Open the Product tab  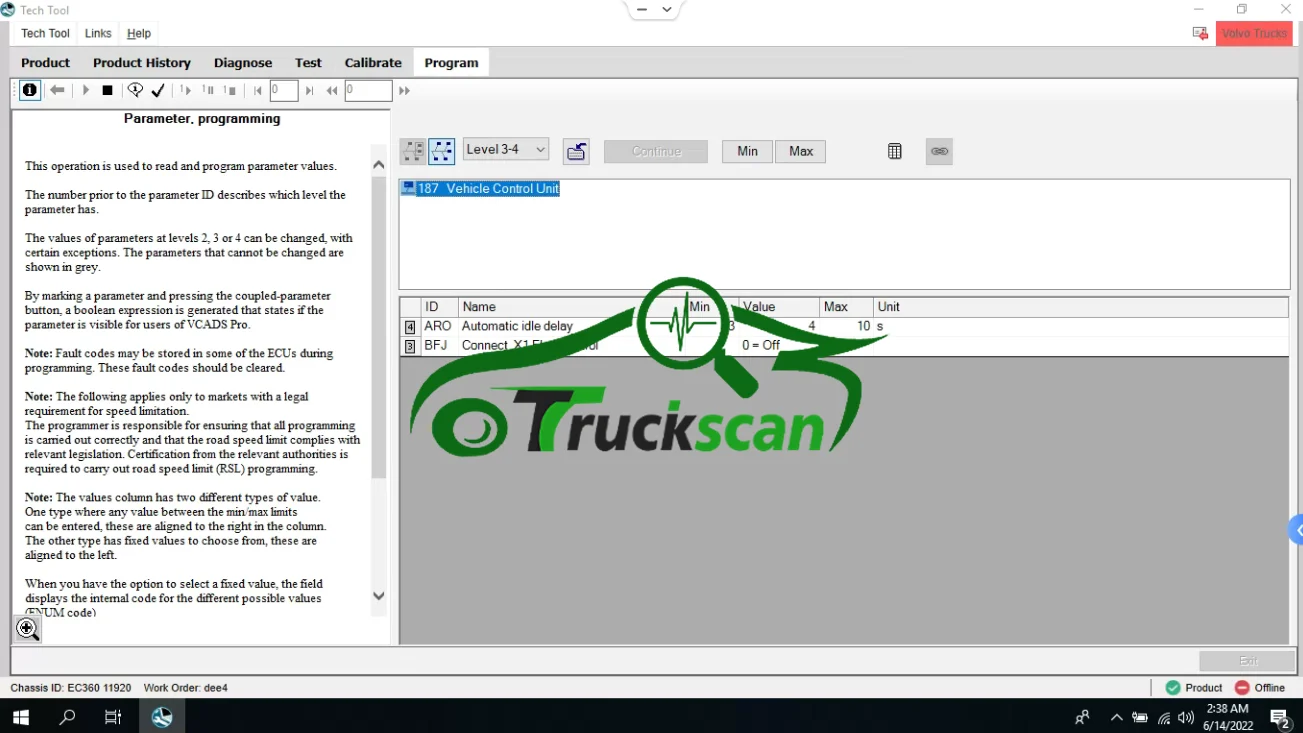point(46,62)
